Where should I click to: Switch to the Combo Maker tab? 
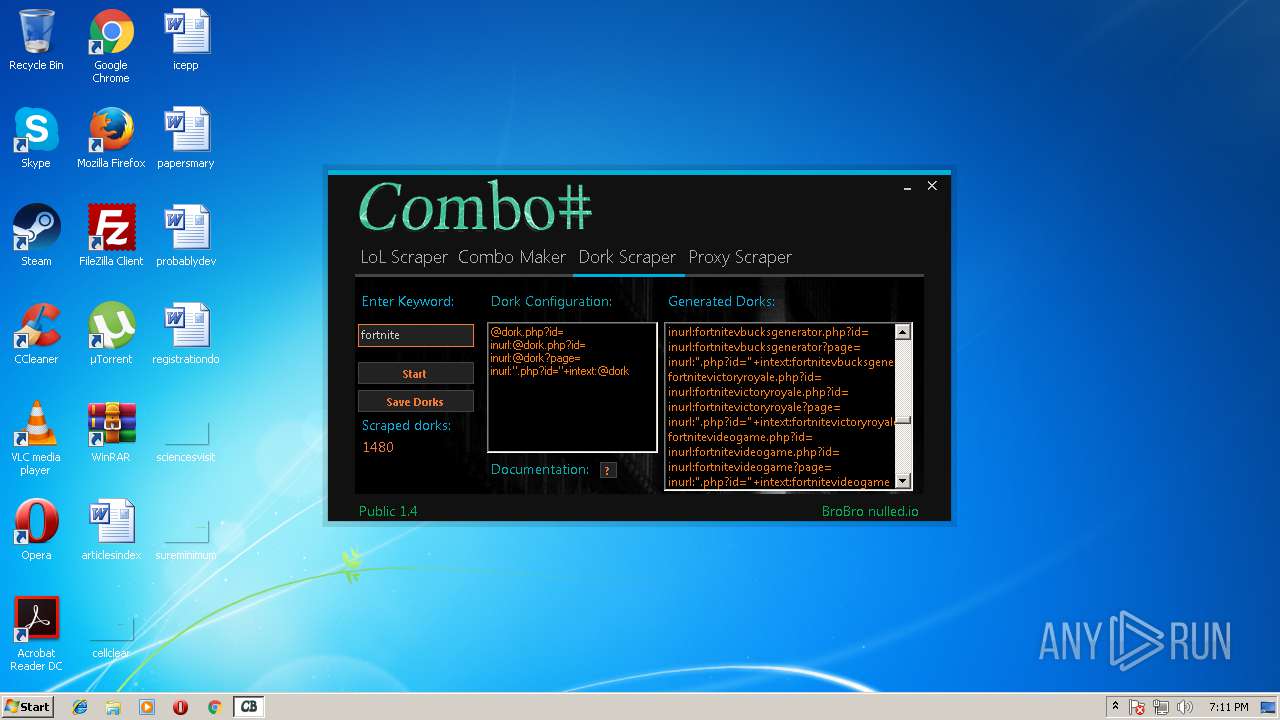[x=512, y=257]
